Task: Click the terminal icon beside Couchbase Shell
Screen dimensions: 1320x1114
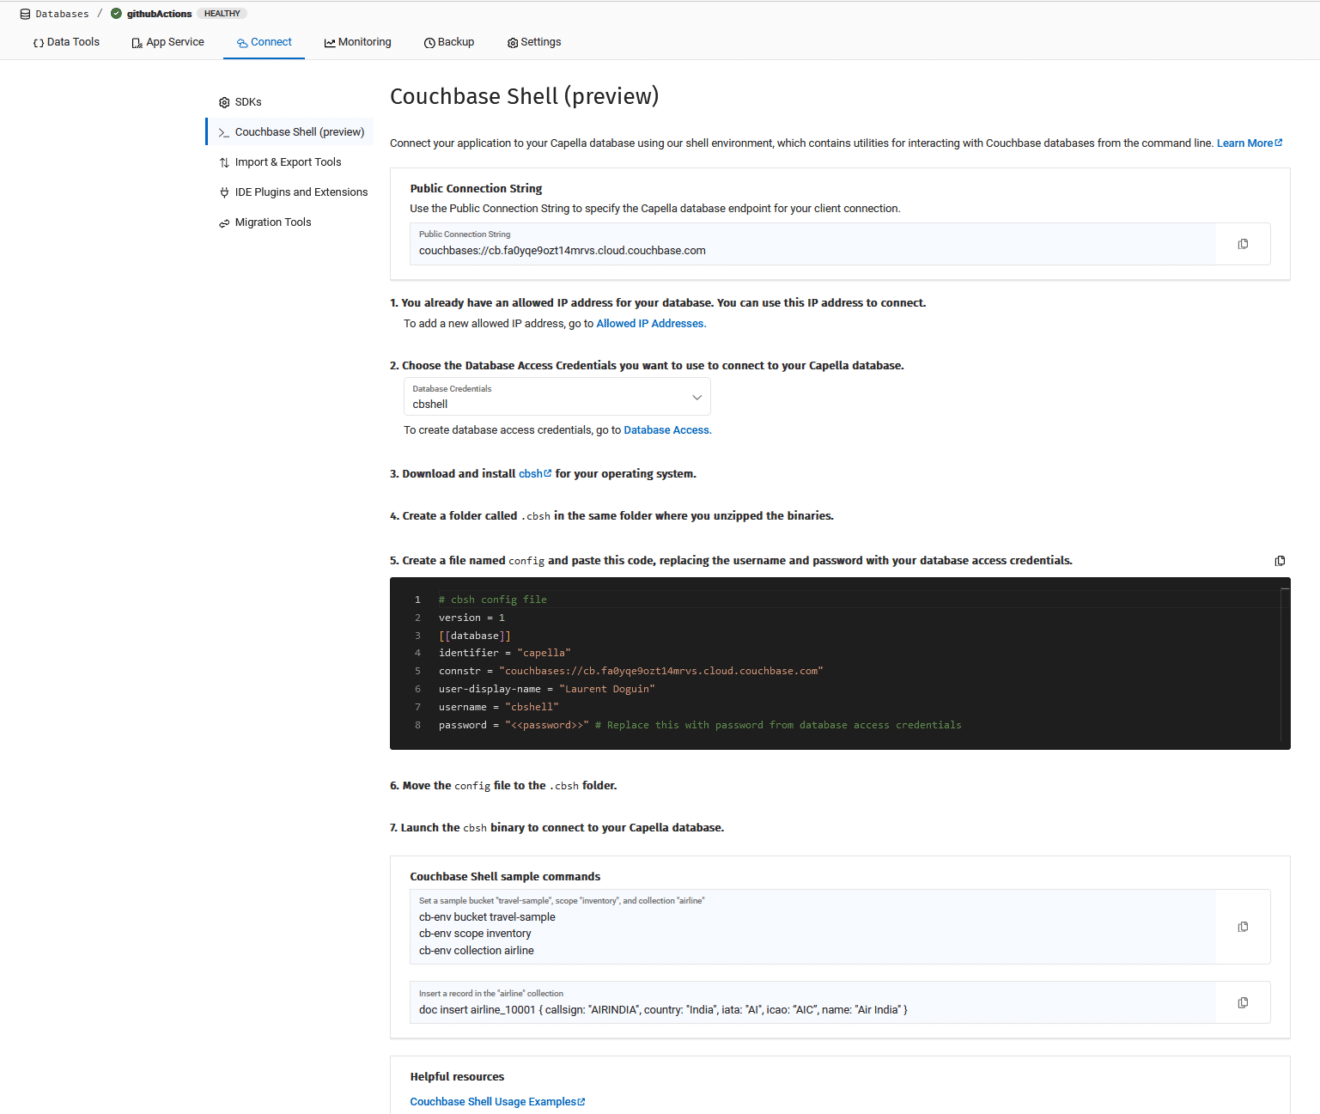Action: coord(224,131)
